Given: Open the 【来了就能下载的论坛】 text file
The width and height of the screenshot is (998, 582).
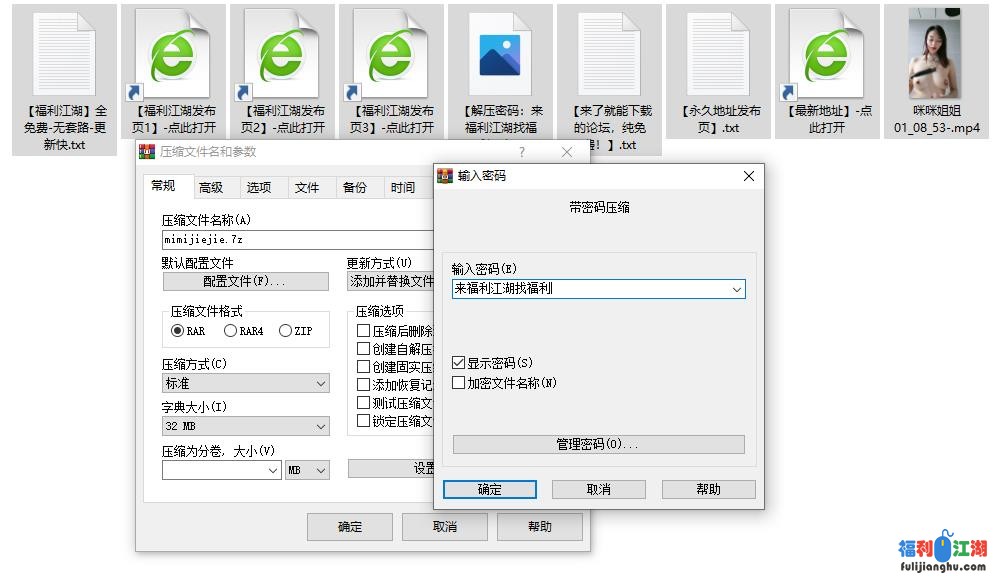Looking at the screenshot, I should pyautogui.click(x=609, y=55).
